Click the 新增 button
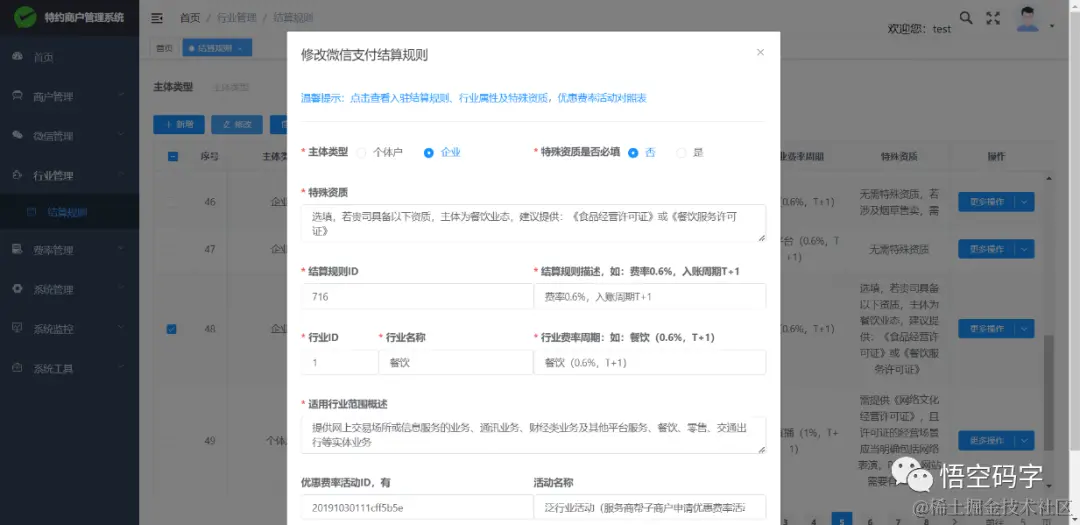Image resolution: width=1080 pixels, height=525 pixels. [x=178, y=125]
